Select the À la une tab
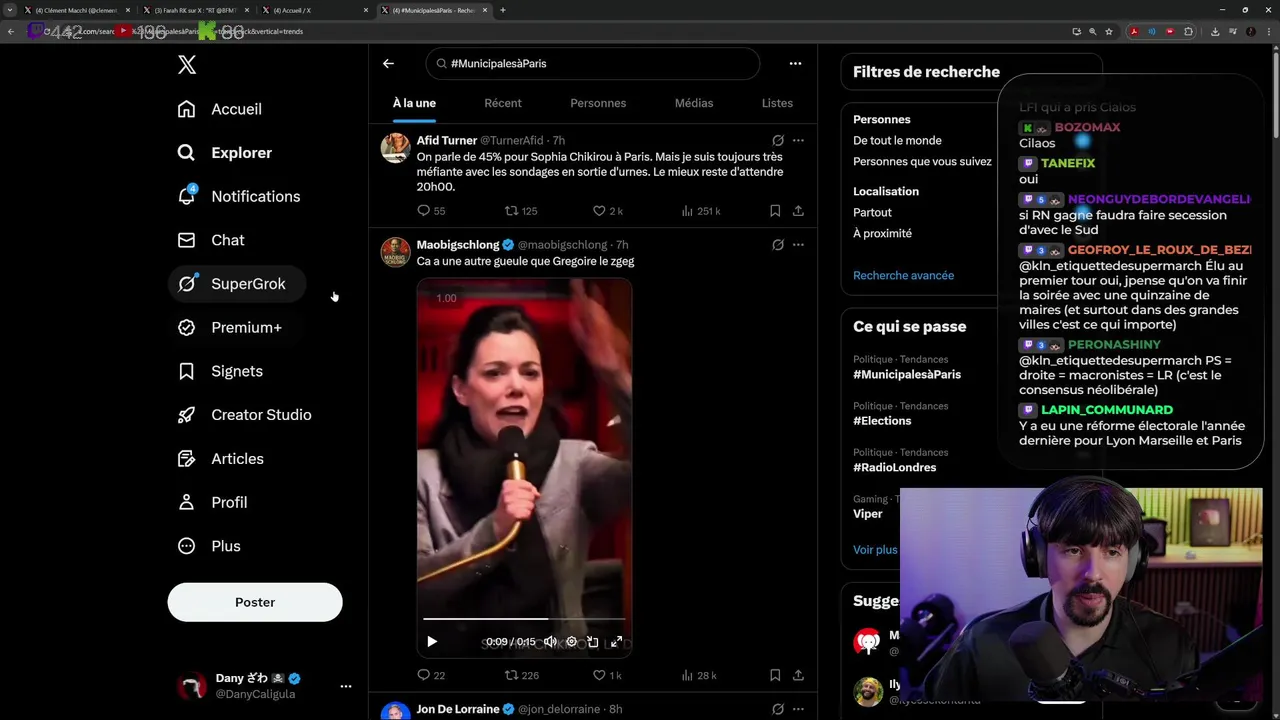This screenshot has height=720, width=1280. [x=414, y=103]
